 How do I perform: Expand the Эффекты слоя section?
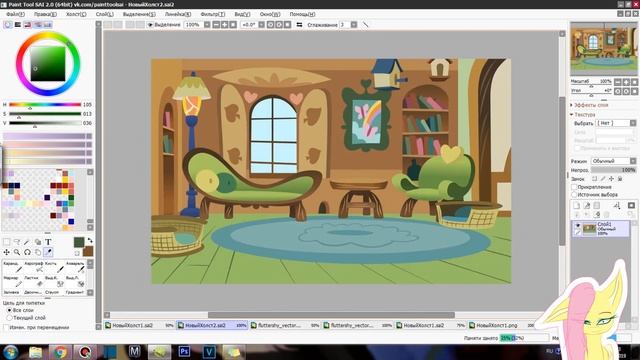[x=572, y=105]
